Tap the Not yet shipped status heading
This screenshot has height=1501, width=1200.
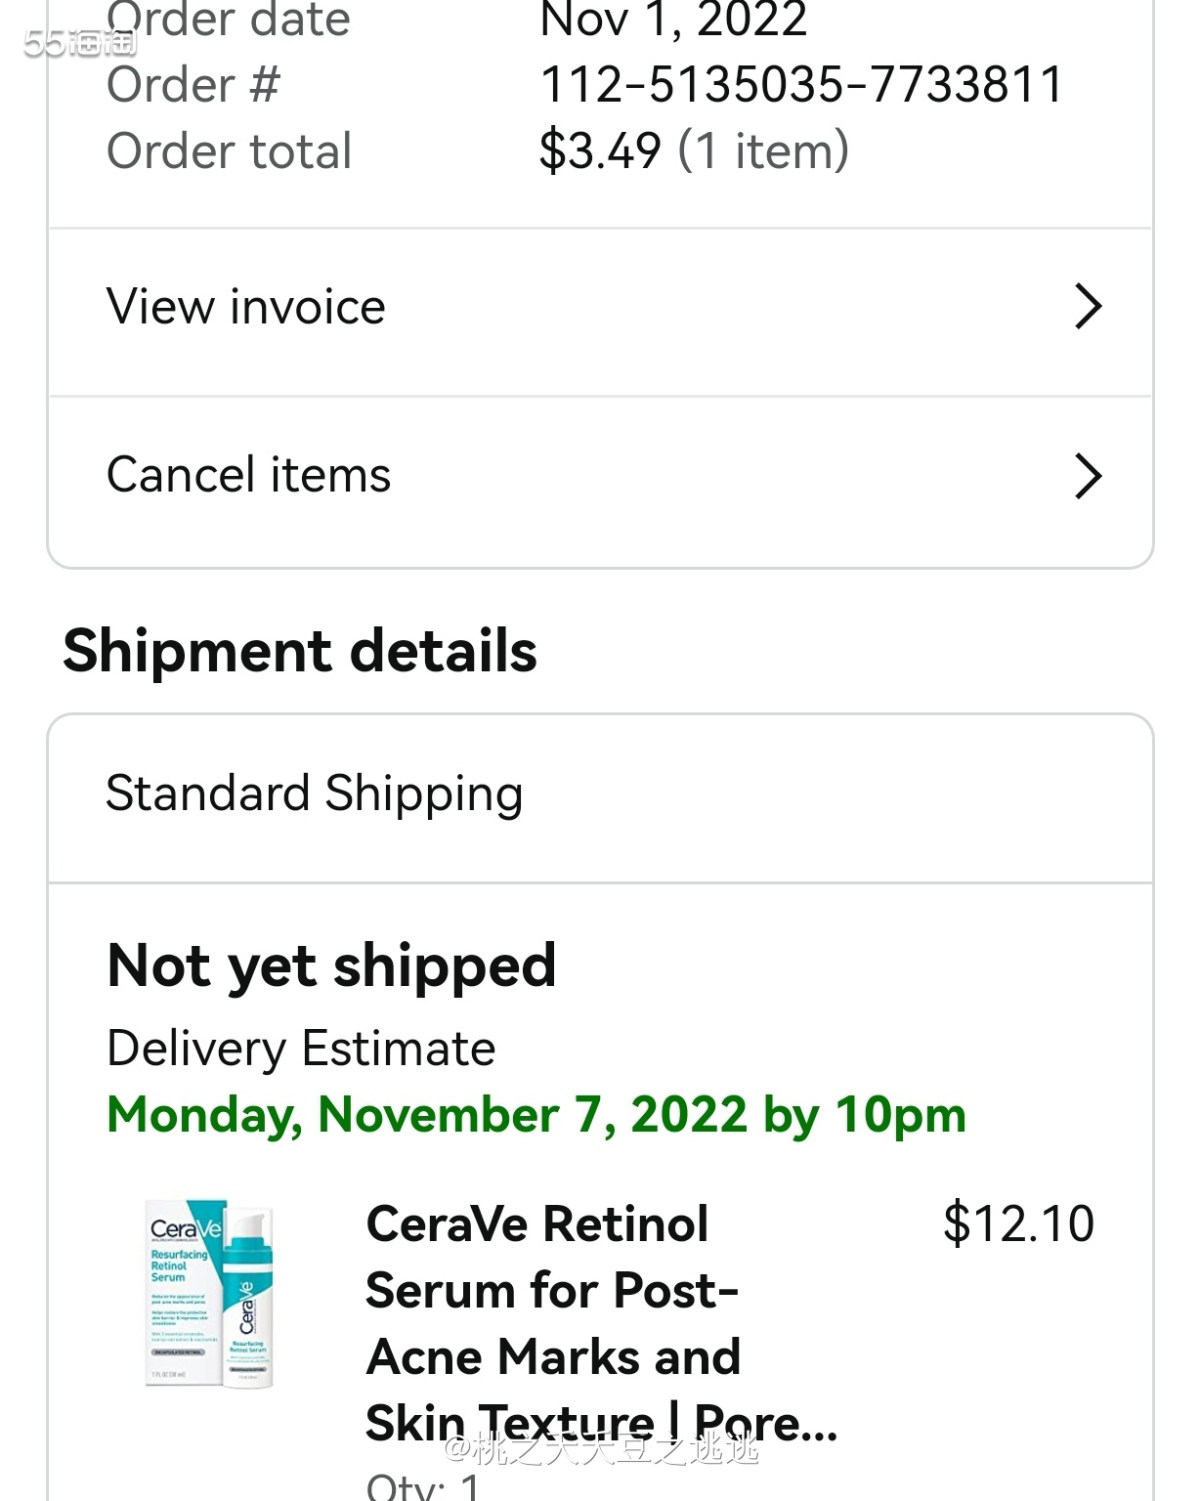[x=331, y=966]
